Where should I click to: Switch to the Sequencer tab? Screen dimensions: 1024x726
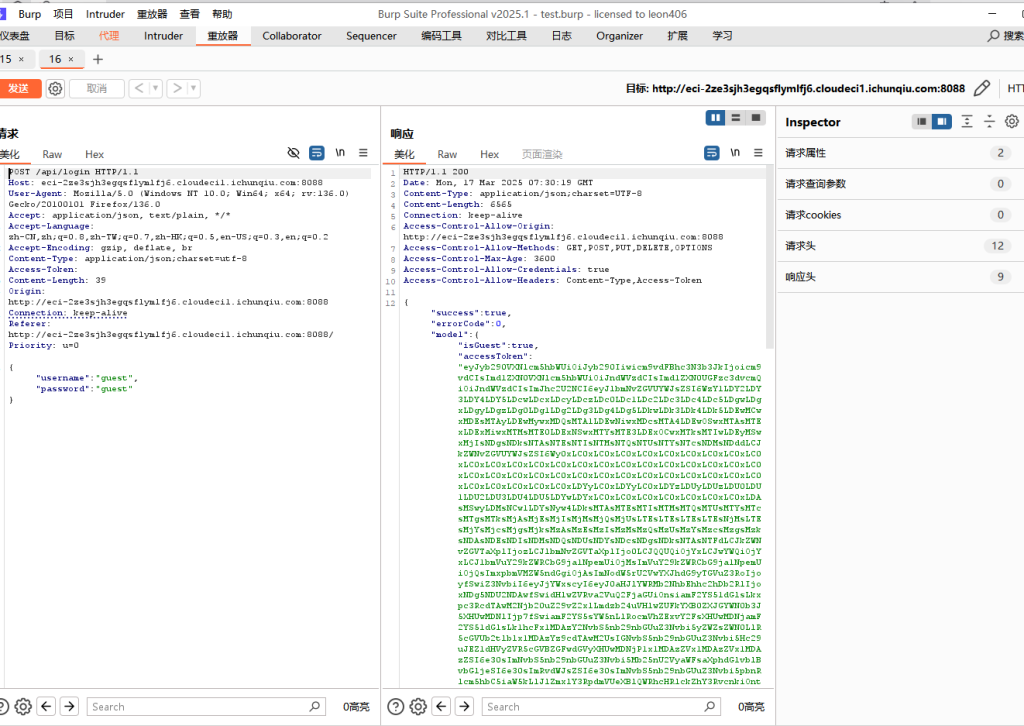coord(371,36)
